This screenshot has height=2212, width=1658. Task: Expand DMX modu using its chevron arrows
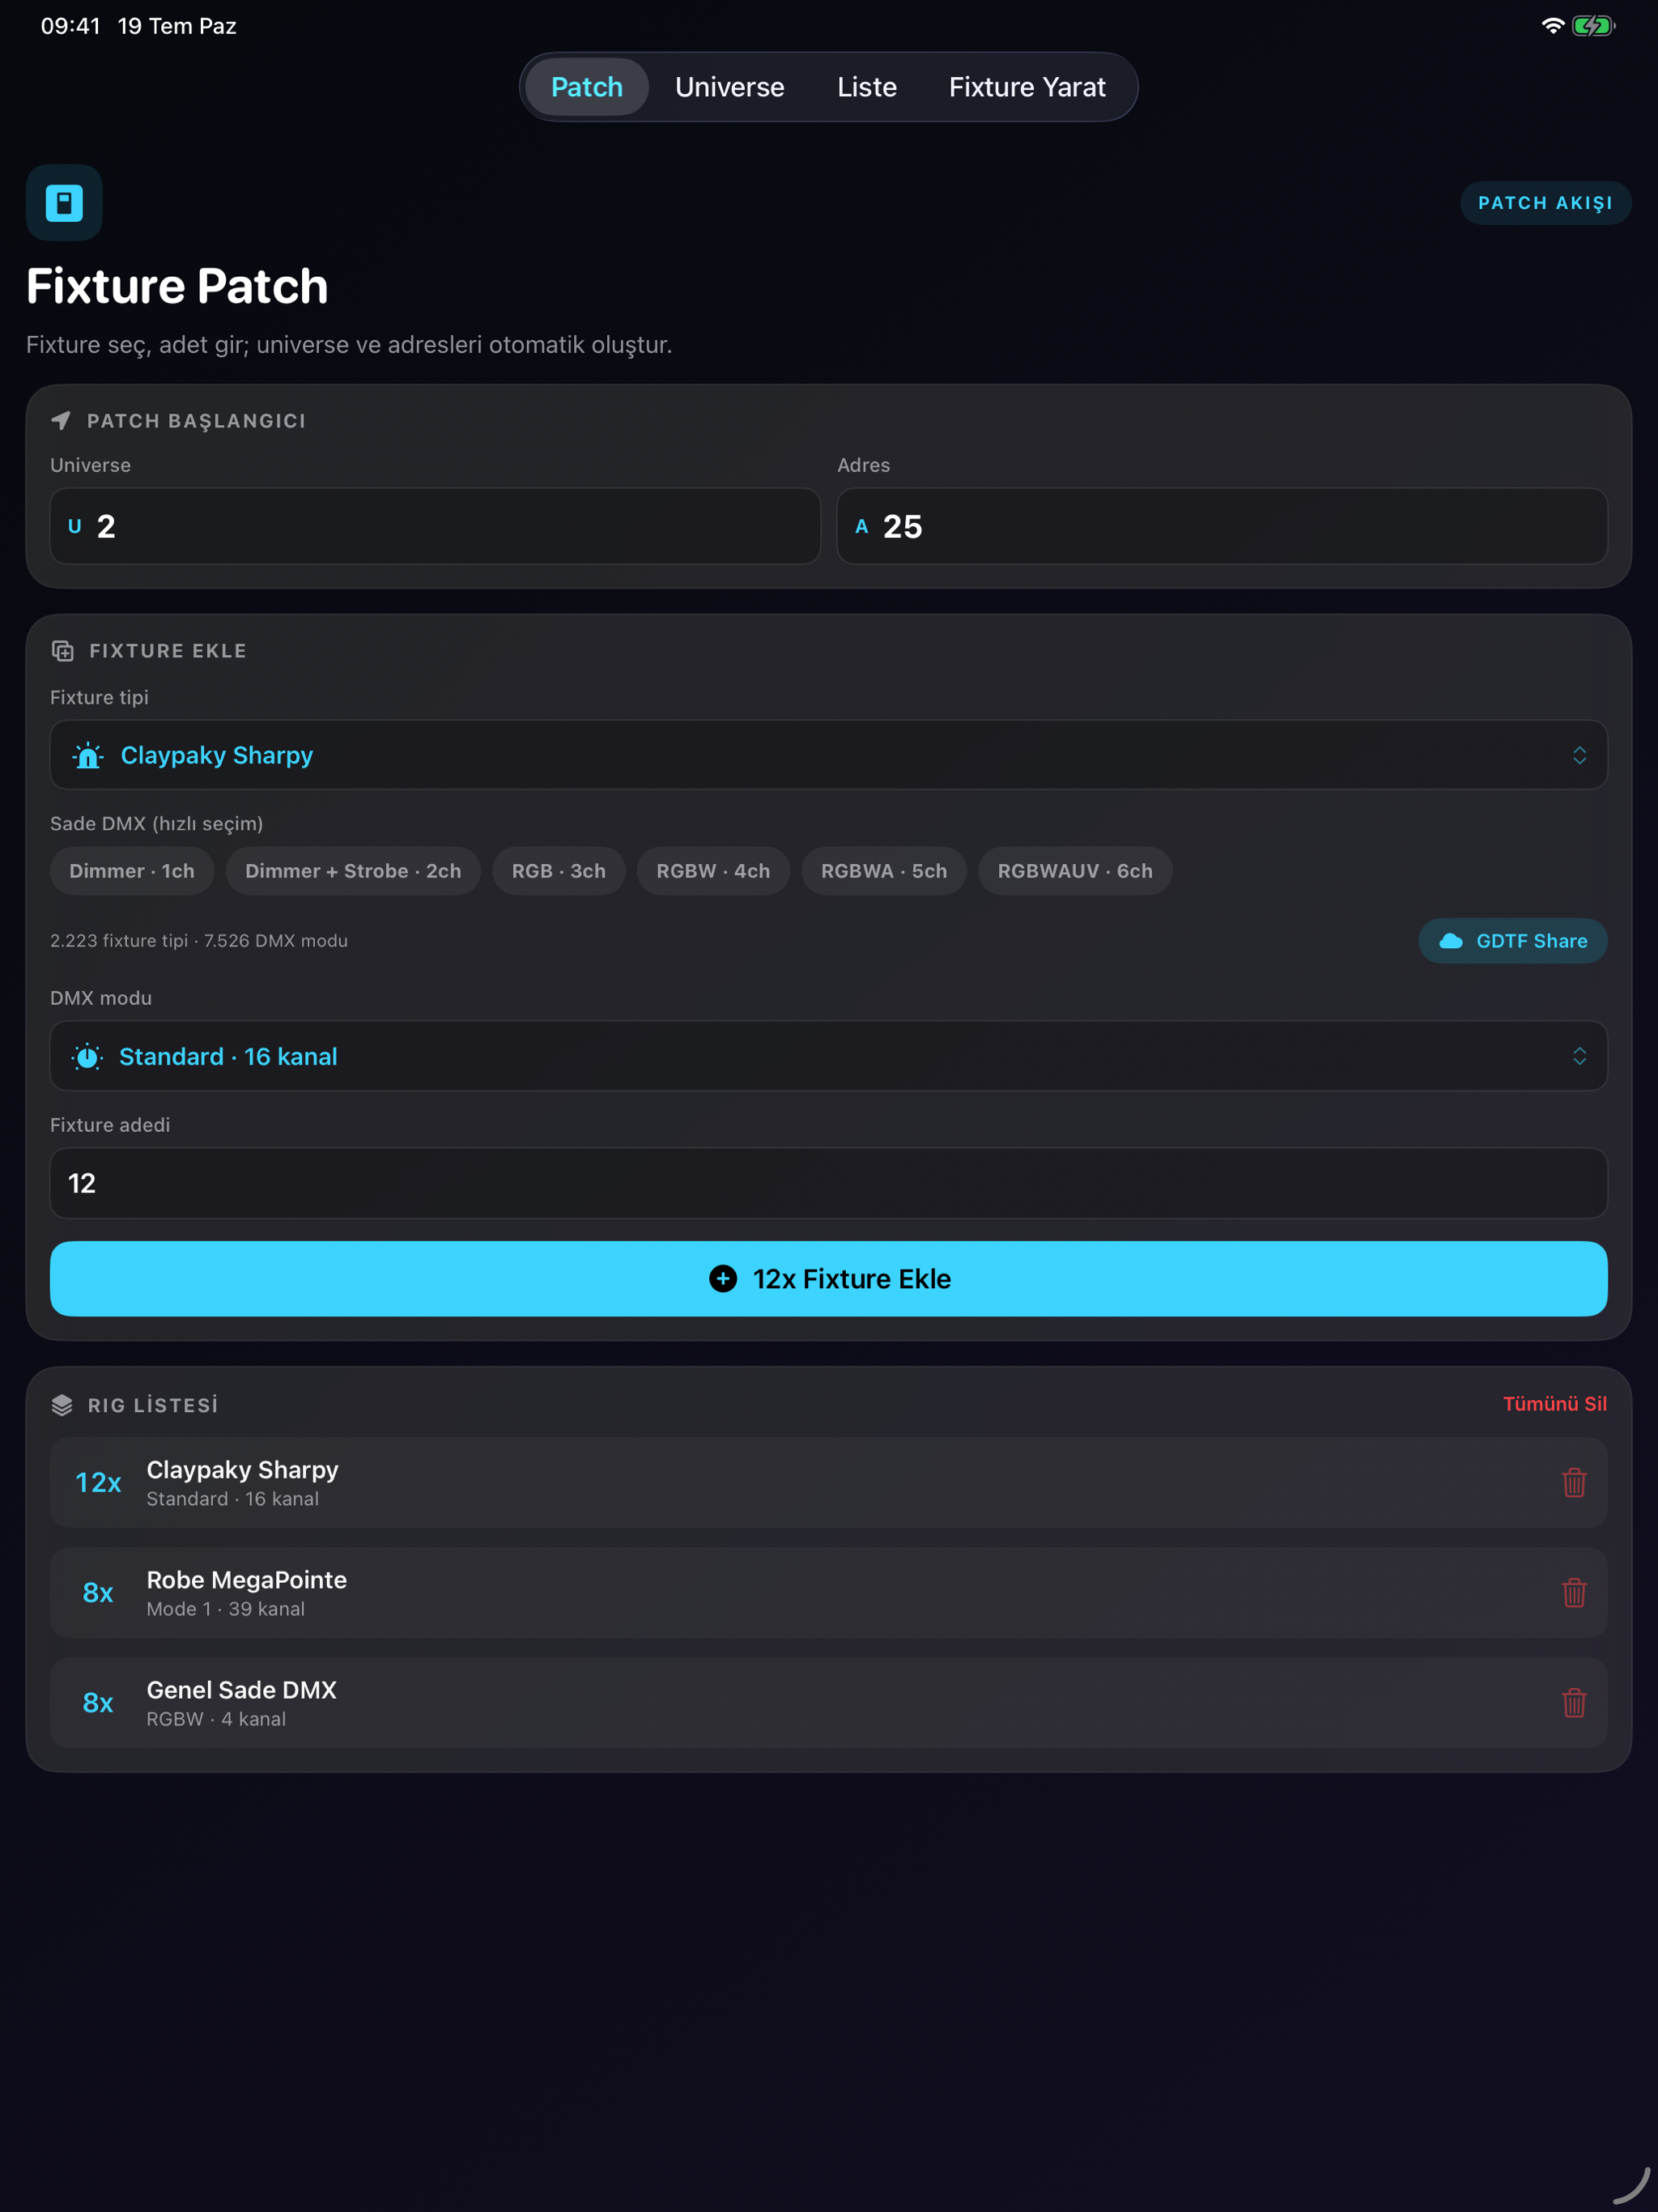coord(1579,1056)
